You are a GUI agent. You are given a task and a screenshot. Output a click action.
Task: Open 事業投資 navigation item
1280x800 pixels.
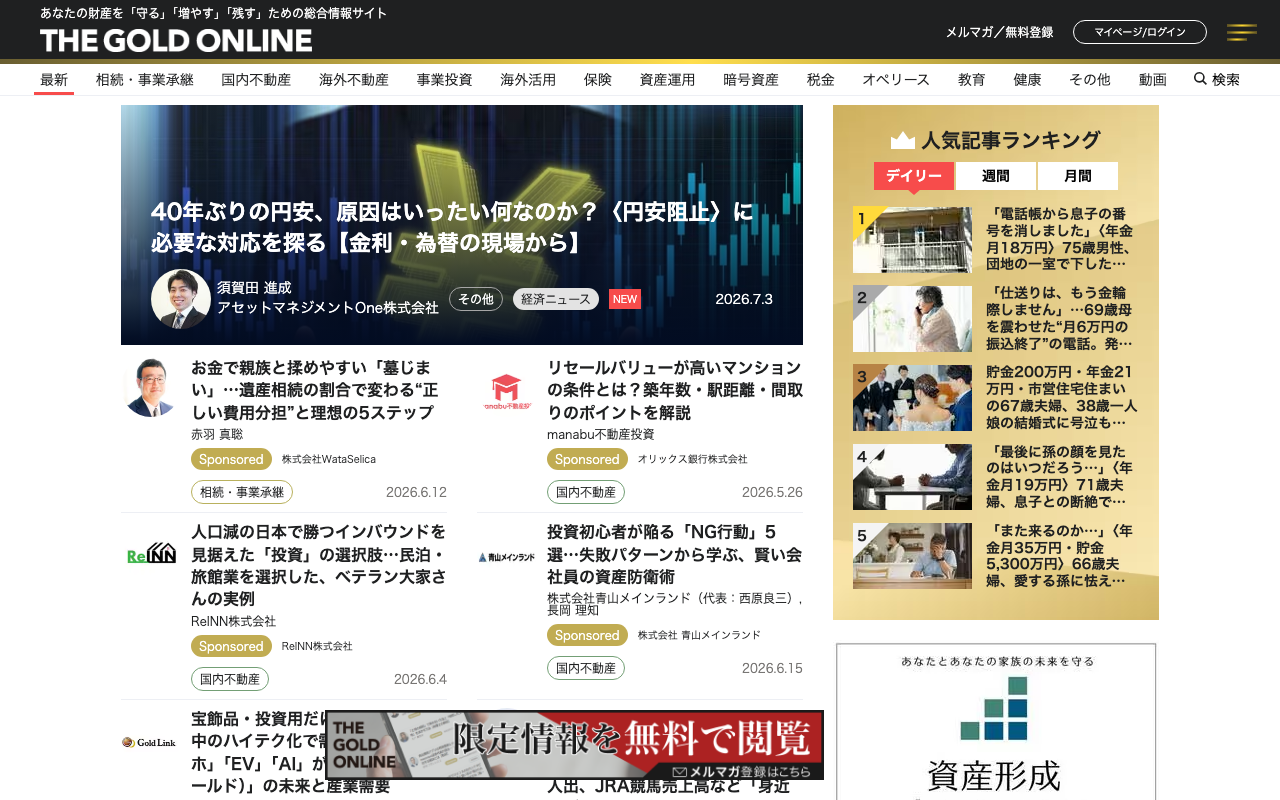coord(445,80)
